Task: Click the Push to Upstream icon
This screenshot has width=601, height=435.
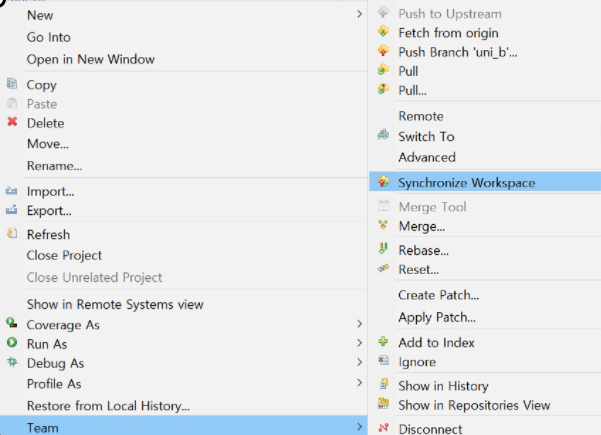Action: (383, 12)
